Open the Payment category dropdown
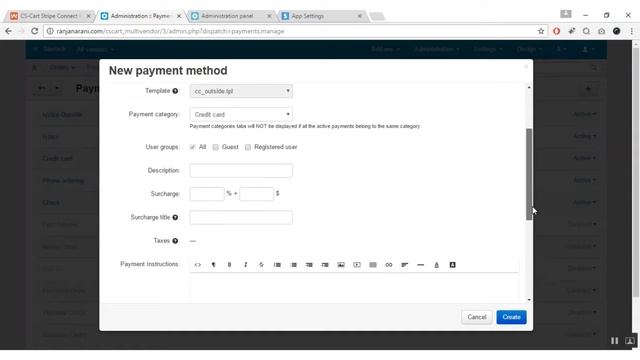The image size is (640, 360). [x=241, y=114]
